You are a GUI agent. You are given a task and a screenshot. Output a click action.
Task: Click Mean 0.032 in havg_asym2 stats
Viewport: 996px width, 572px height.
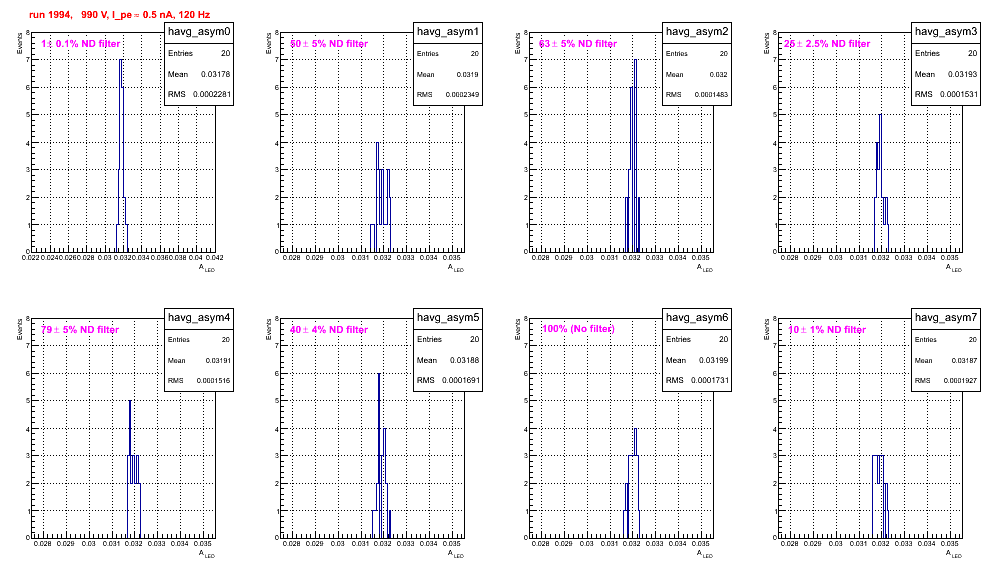697,74
